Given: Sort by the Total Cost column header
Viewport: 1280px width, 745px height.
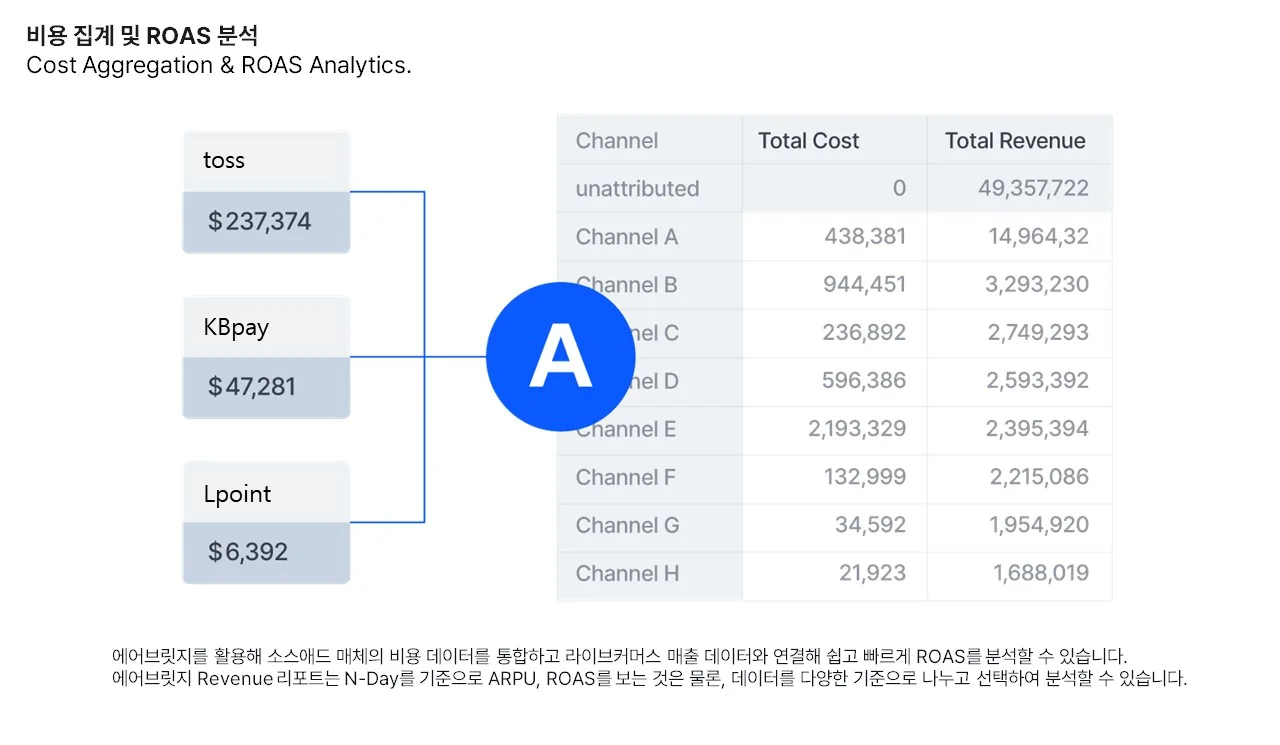Looking at the screenshot, I should point(808,141).
